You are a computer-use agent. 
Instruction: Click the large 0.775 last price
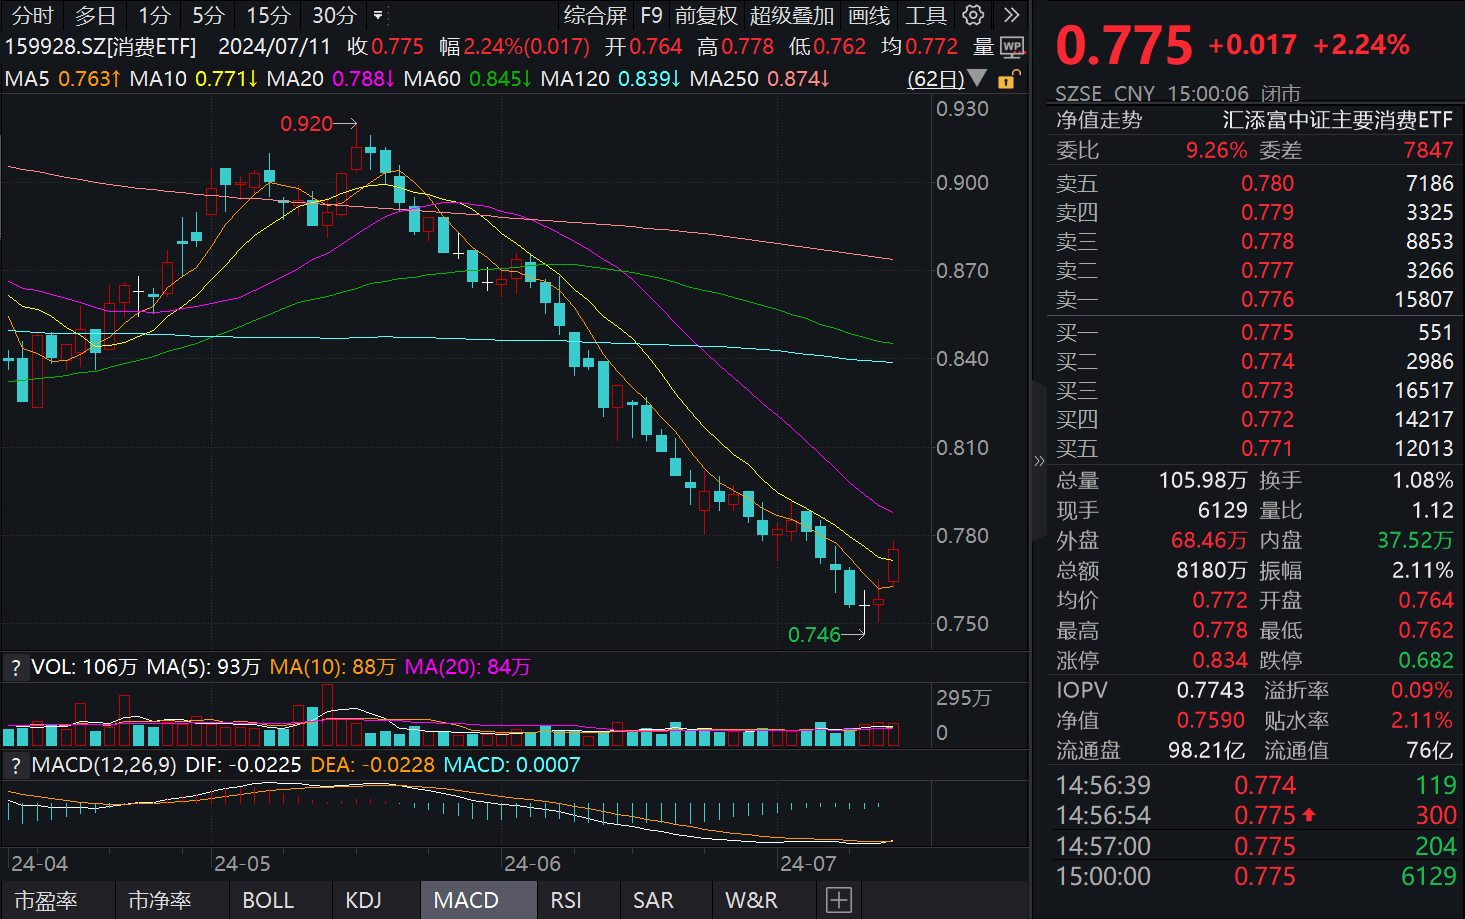pyautogui.click(x=1124, y=45)
